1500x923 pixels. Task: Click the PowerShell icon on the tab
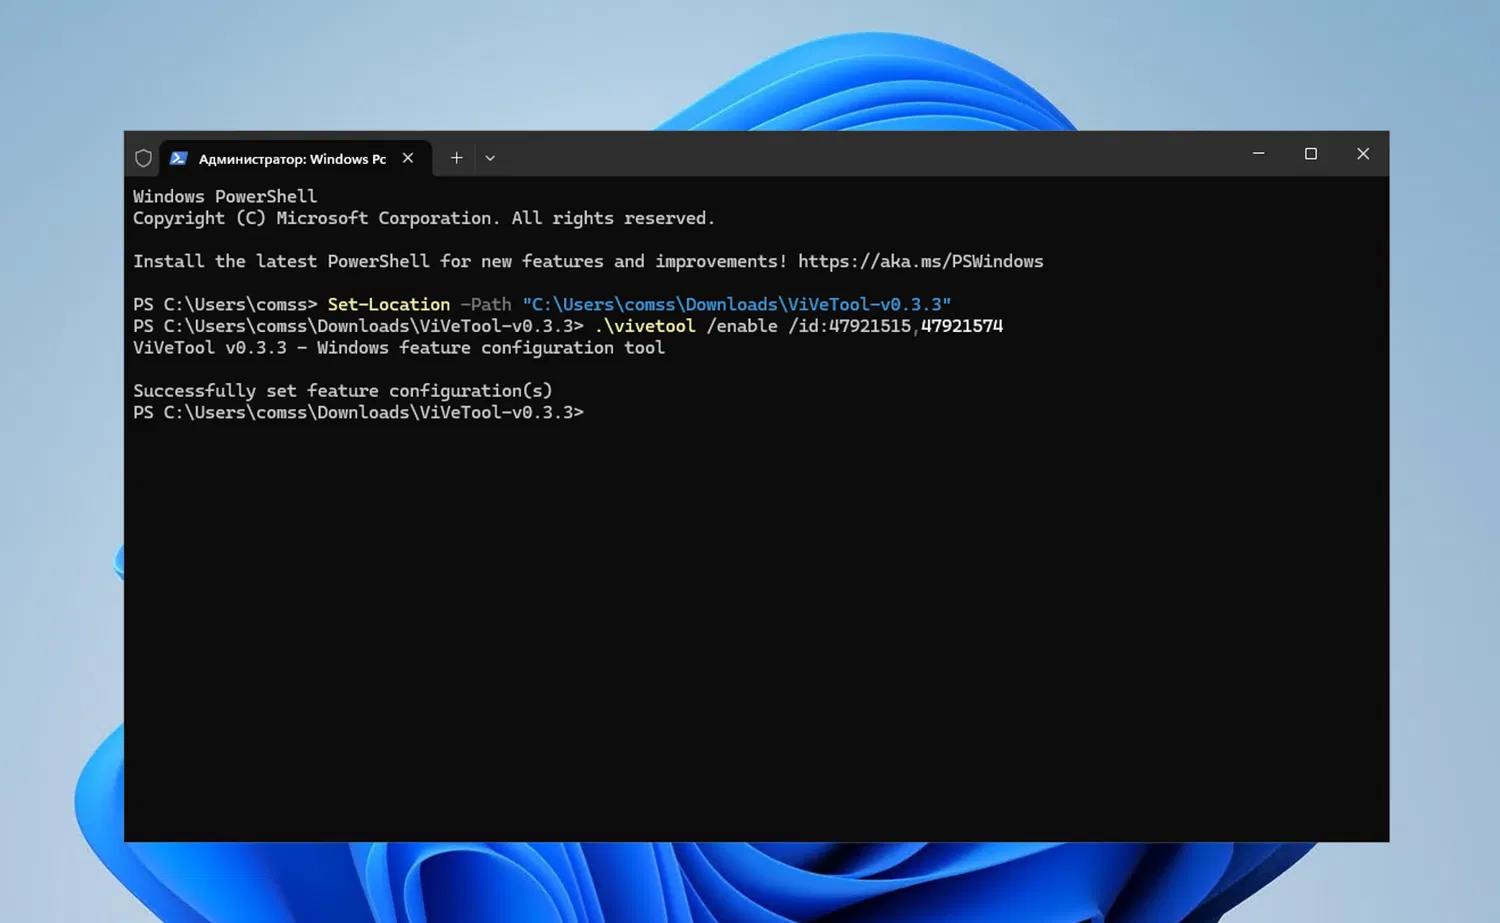(x=179, y=158)
